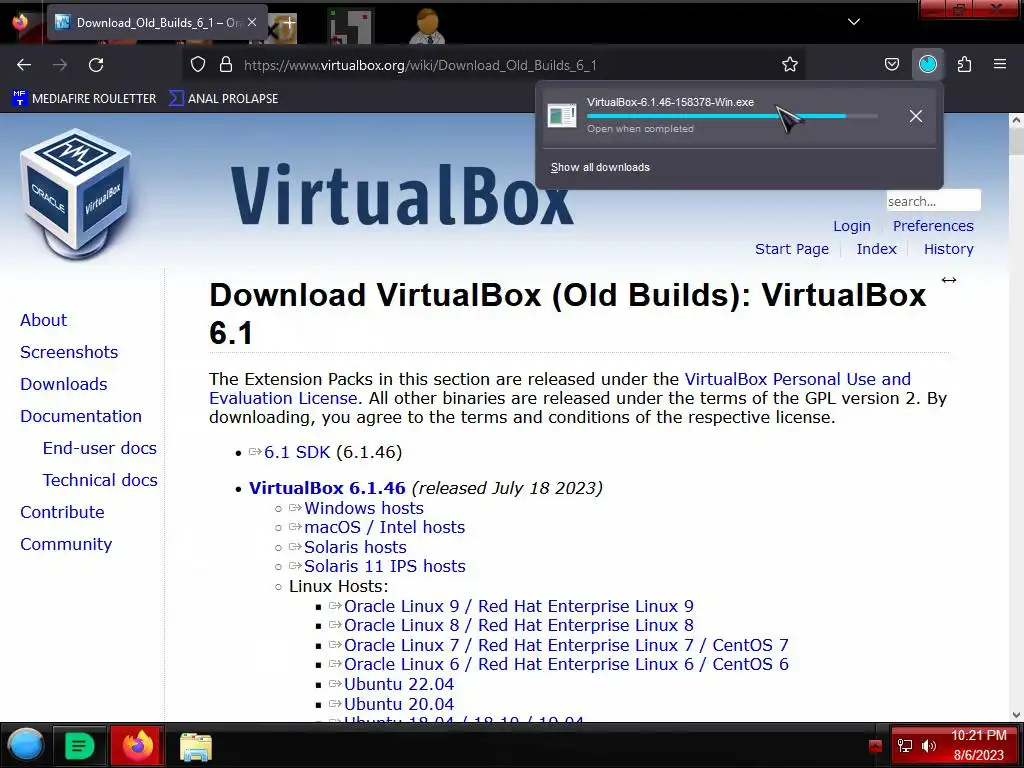Click Show all downloads
Image resolution: width=1024 pixels, height=768 pixels.
click(x=600, y=167)
